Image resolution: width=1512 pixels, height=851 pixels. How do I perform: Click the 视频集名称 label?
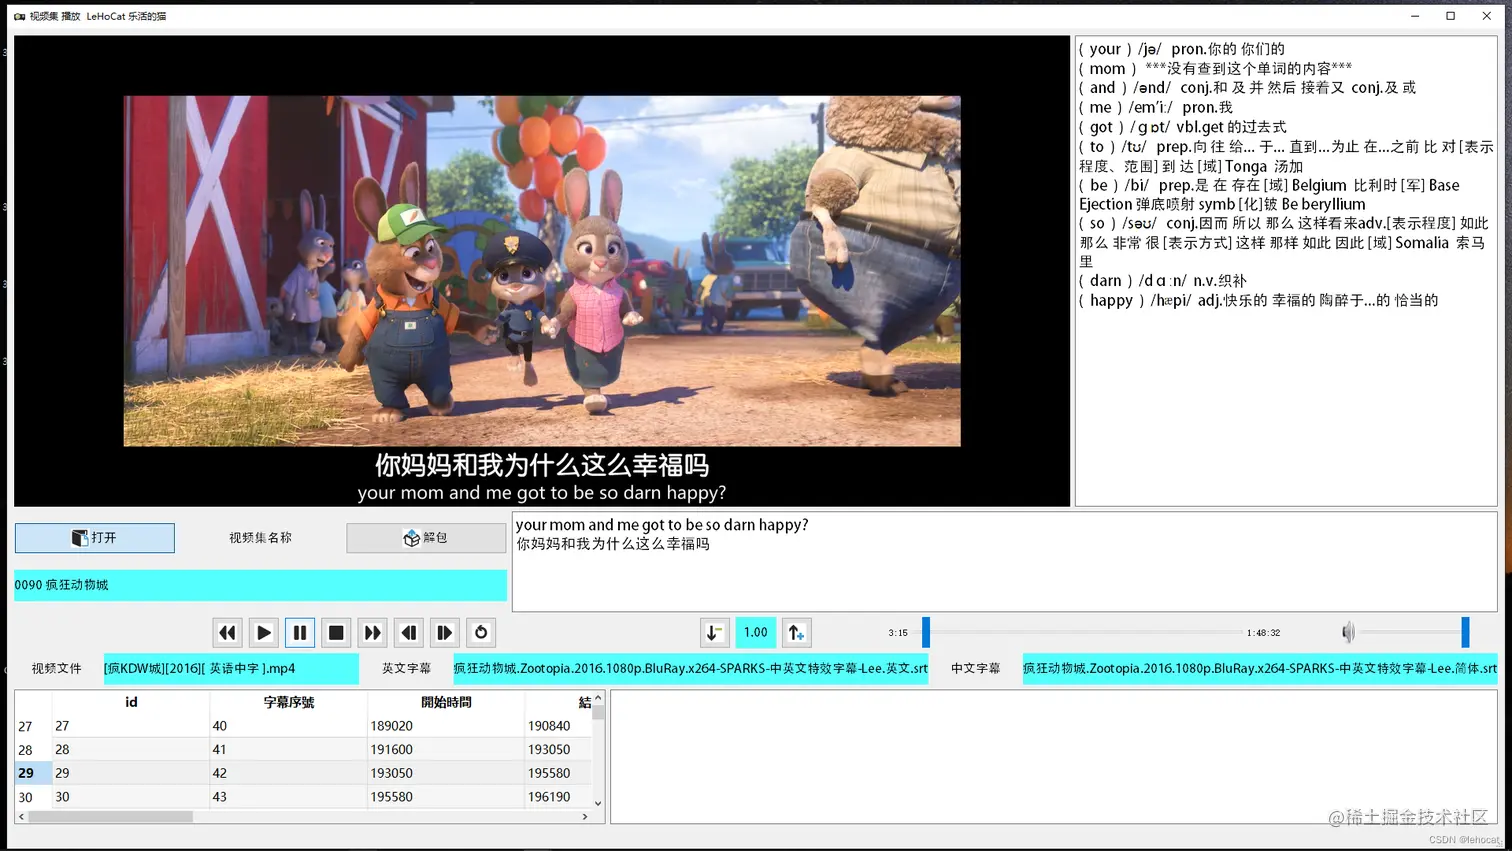(x=260, y=538)
